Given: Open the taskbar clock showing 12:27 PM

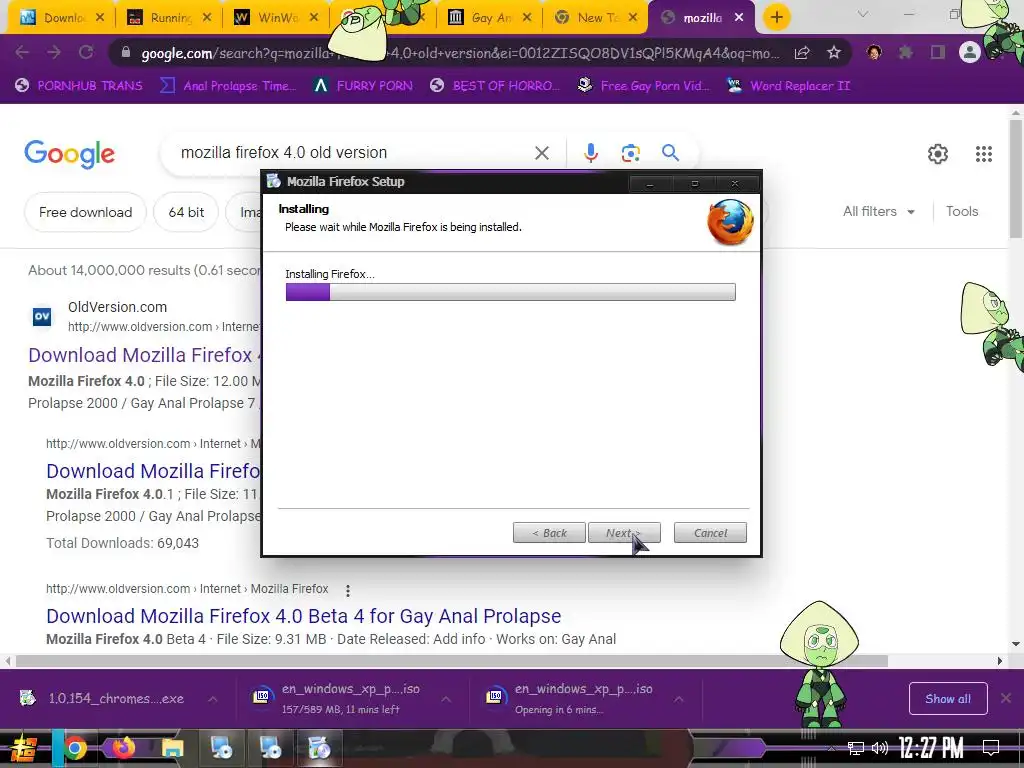Looking at the screenshot, I should coord(931,748).
